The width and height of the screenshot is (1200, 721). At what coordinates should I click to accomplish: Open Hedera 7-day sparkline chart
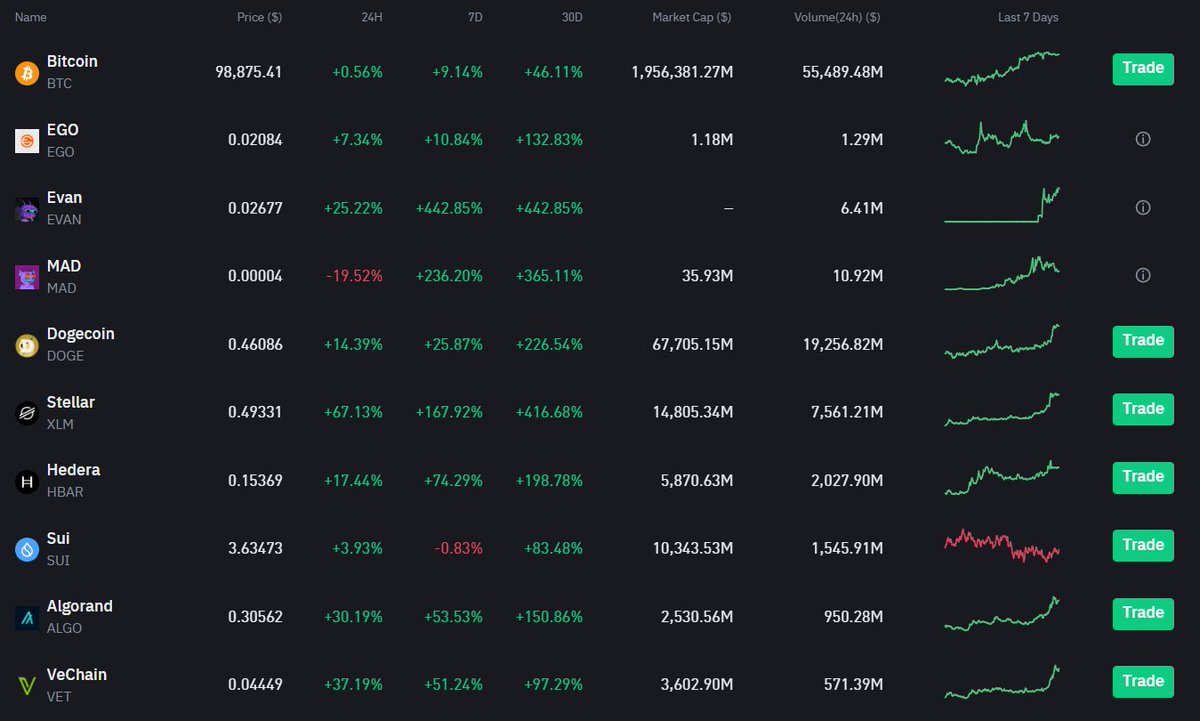pyautogui.click(x=1002, y=478)
